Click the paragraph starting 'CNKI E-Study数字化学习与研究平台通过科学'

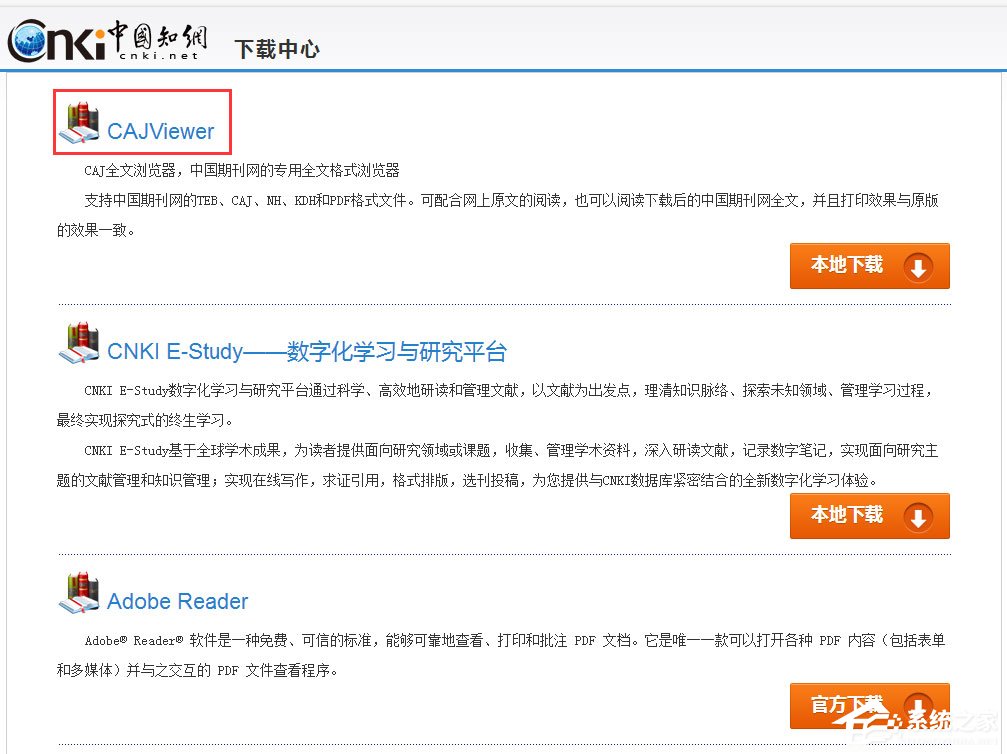tap(496, 405)
